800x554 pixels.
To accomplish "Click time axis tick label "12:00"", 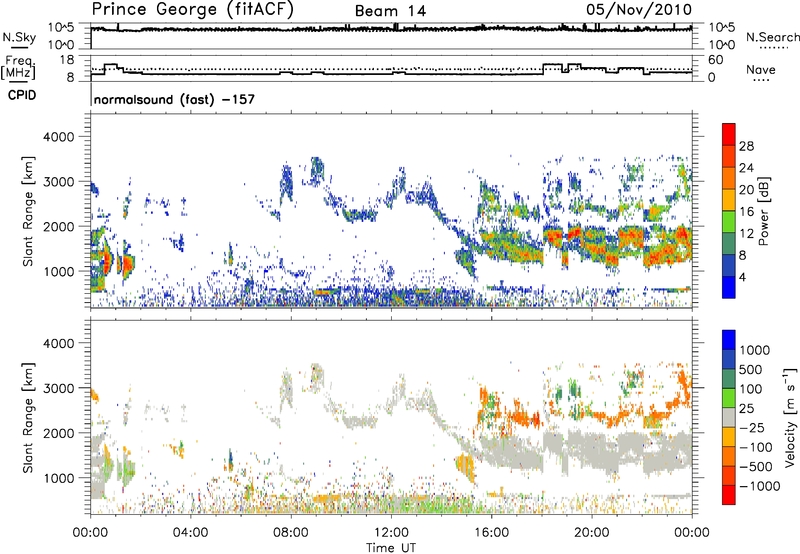I will pos(391,533).
